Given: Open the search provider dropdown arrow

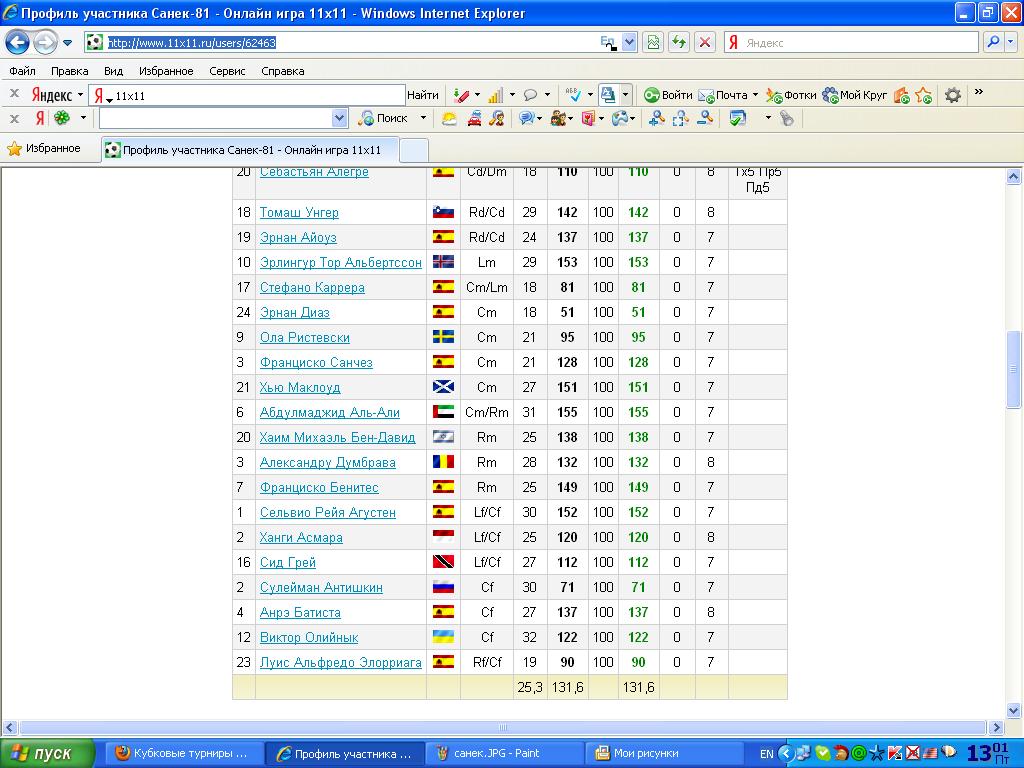Looking at the screenshot, I should (x=1011, y=42).
